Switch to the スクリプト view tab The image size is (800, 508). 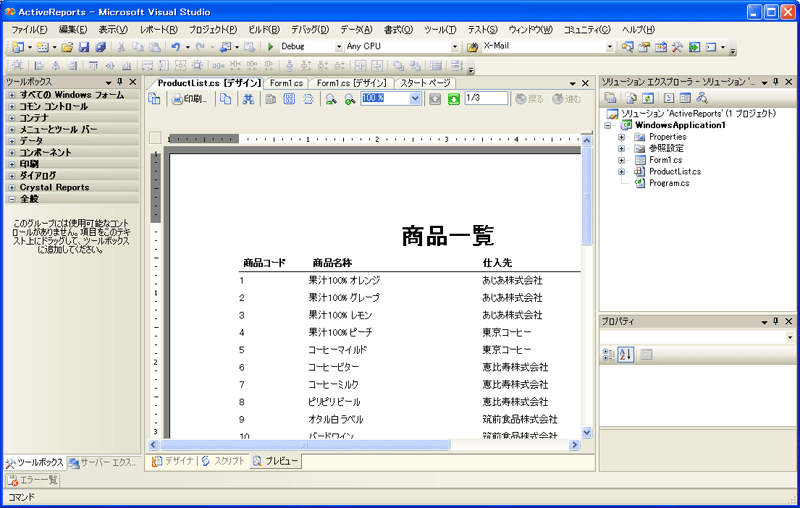pos(224,461)
